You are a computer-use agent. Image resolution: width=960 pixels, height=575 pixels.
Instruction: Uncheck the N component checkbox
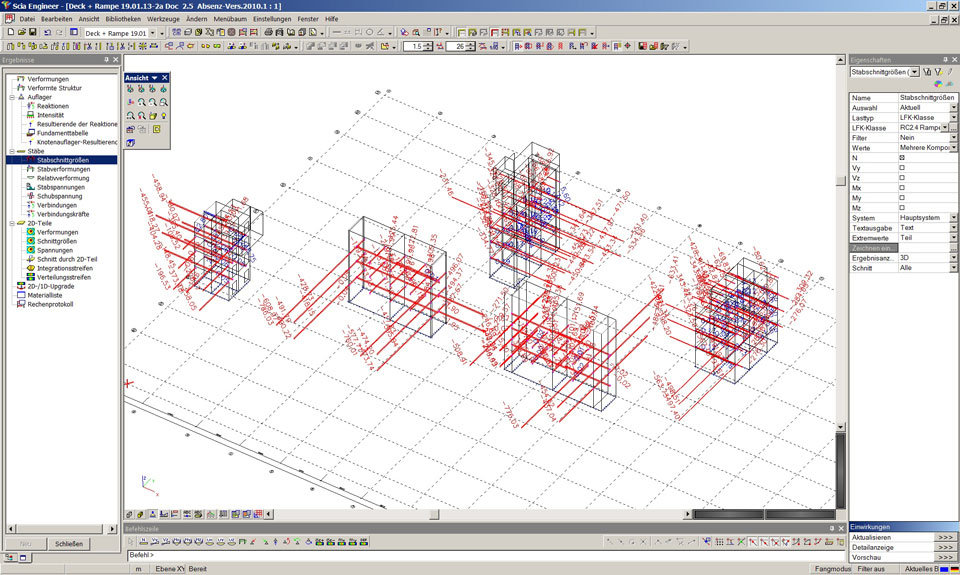click(902, 157)
